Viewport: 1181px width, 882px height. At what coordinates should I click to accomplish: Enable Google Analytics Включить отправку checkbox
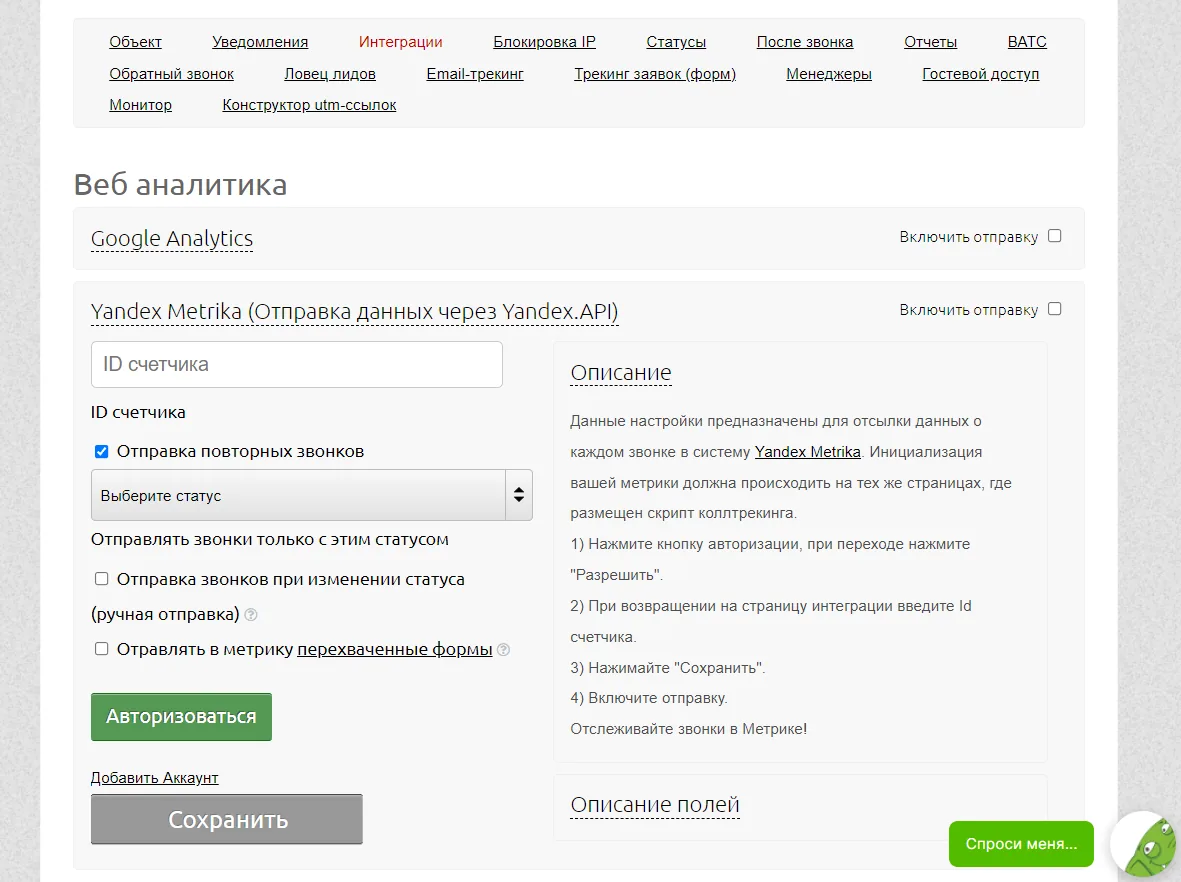tap(1054, 236)
